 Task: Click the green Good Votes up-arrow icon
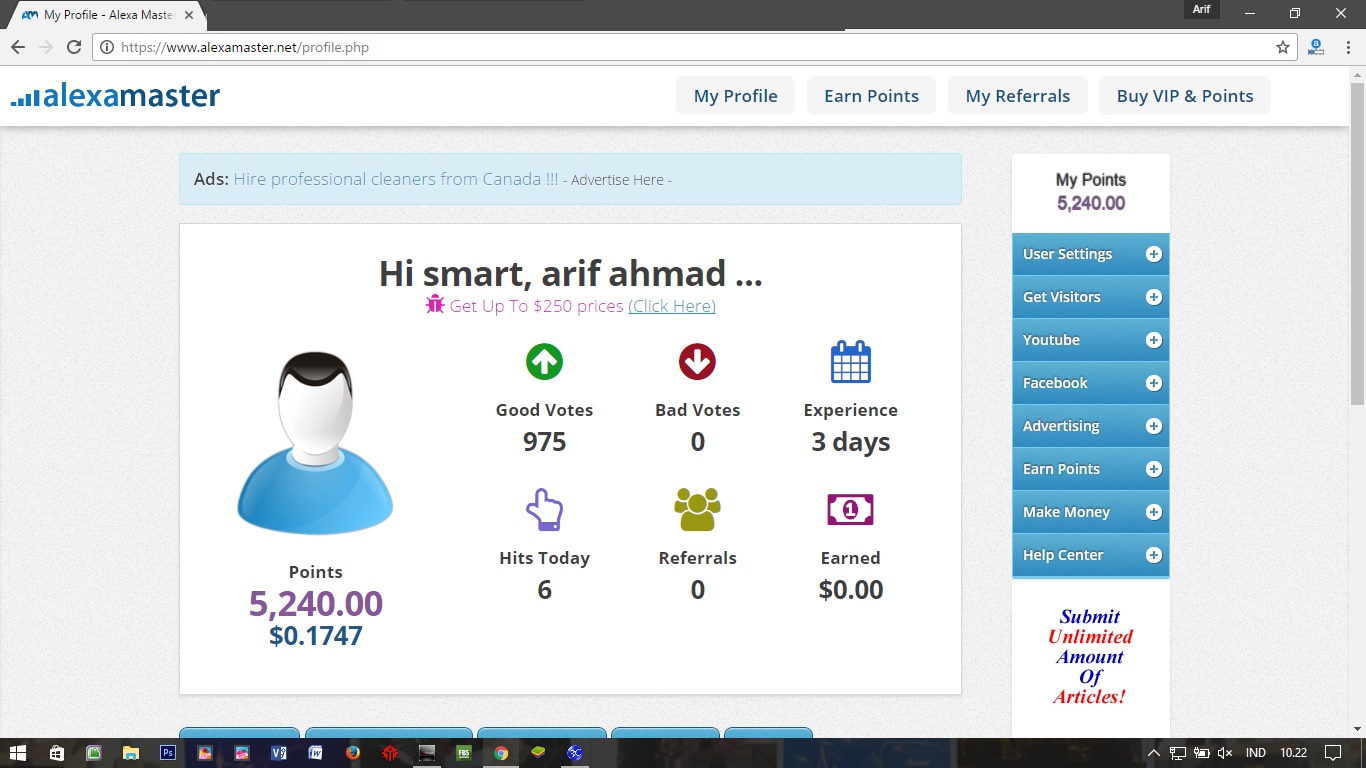[x=544, y=361]
